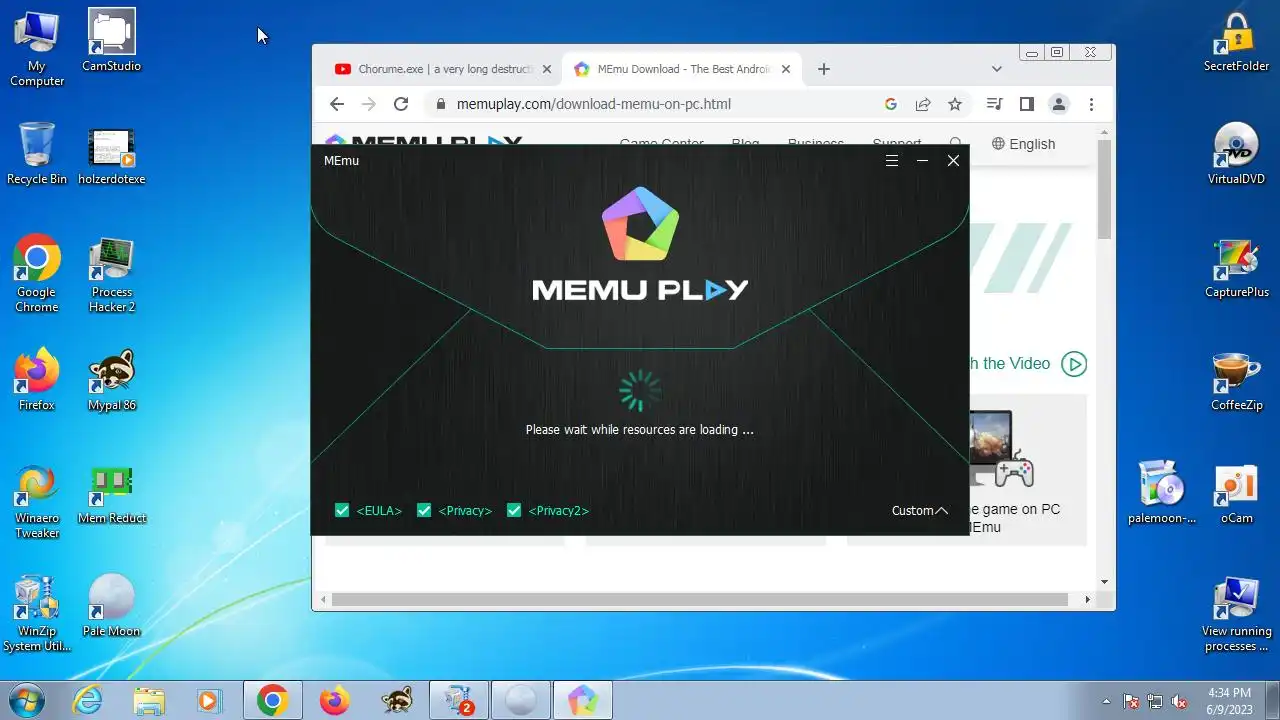Select SecretFolder desktop icon

(x=1237, y=40)
